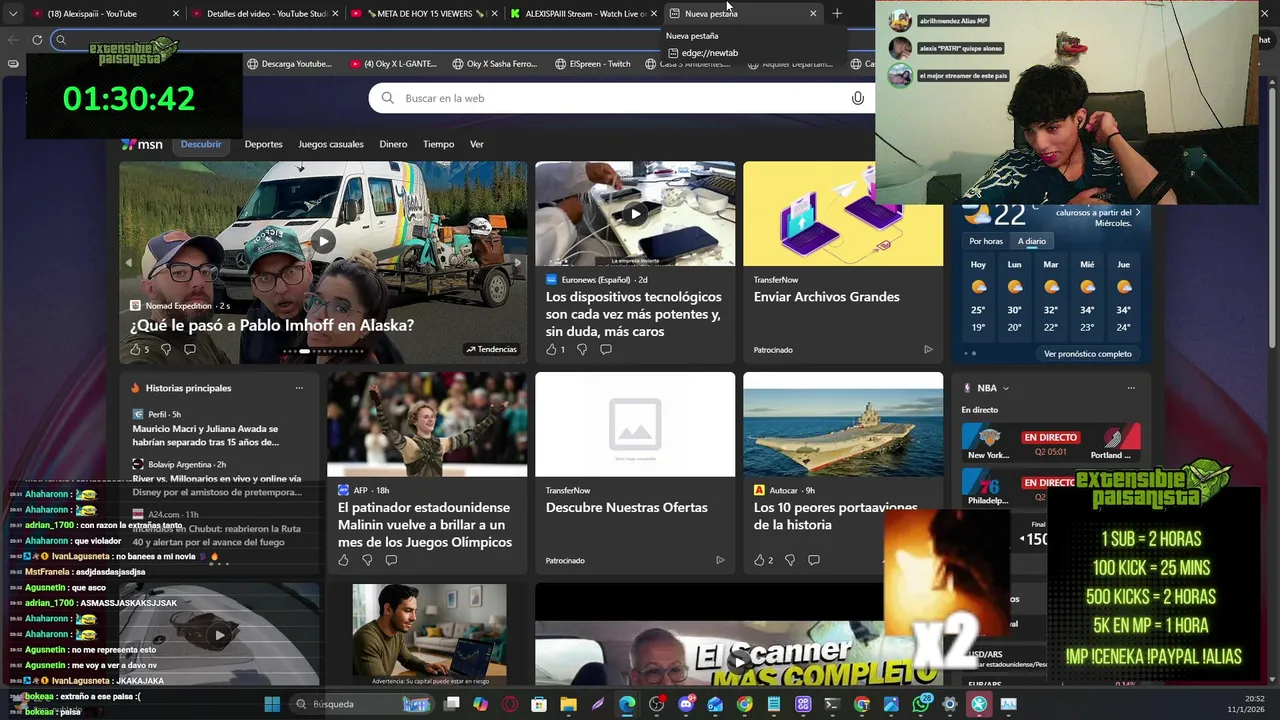Show previous story with the carousel left arrow
The width and height of the screenshot is (1280, 720).
tap(128, 263)
